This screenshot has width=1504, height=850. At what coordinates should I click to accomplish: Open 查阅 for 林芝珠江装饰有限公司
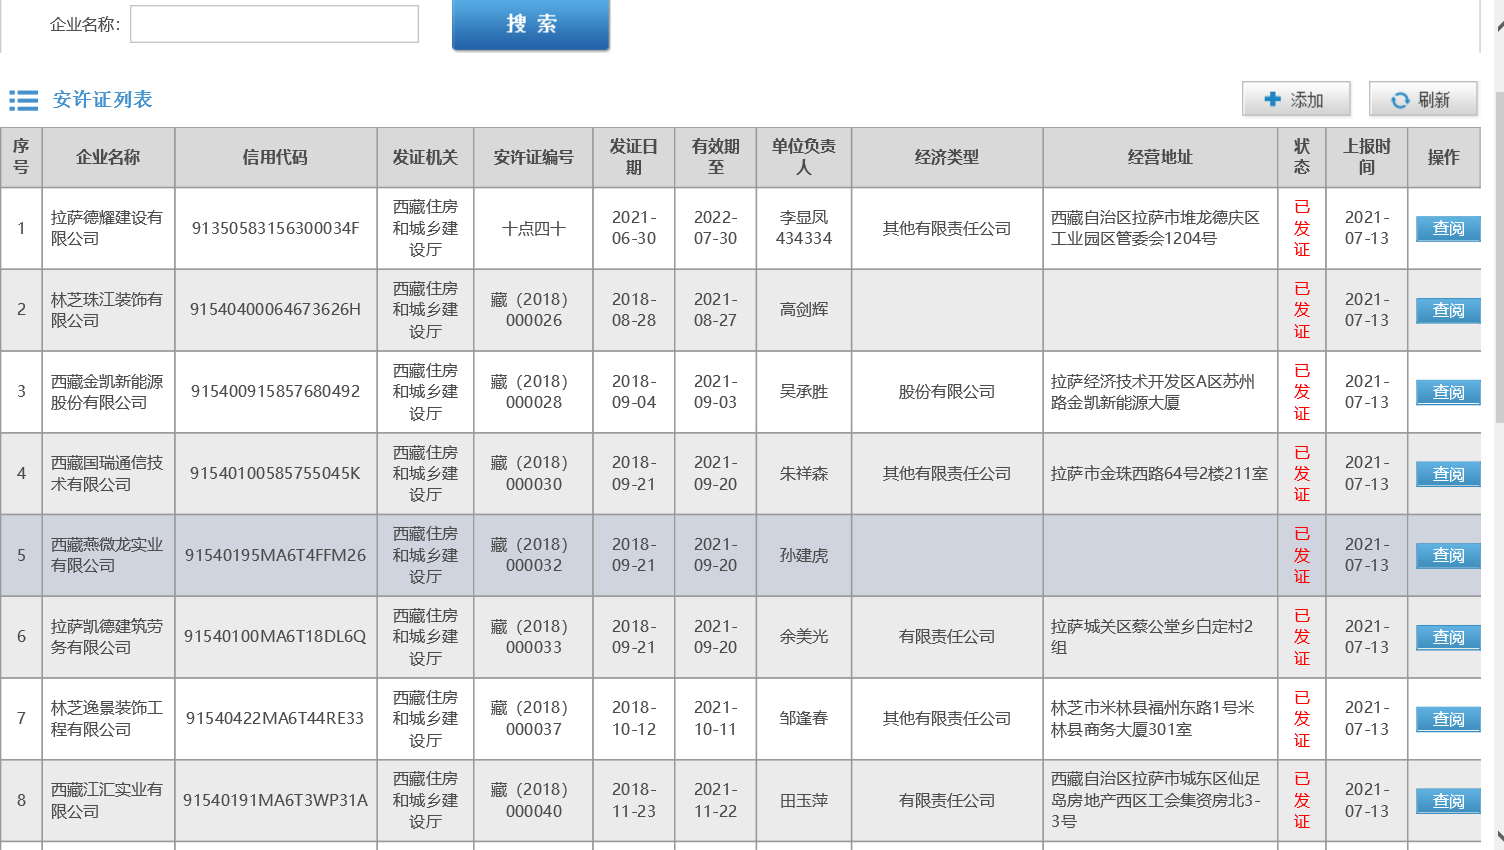point(1447,311)
